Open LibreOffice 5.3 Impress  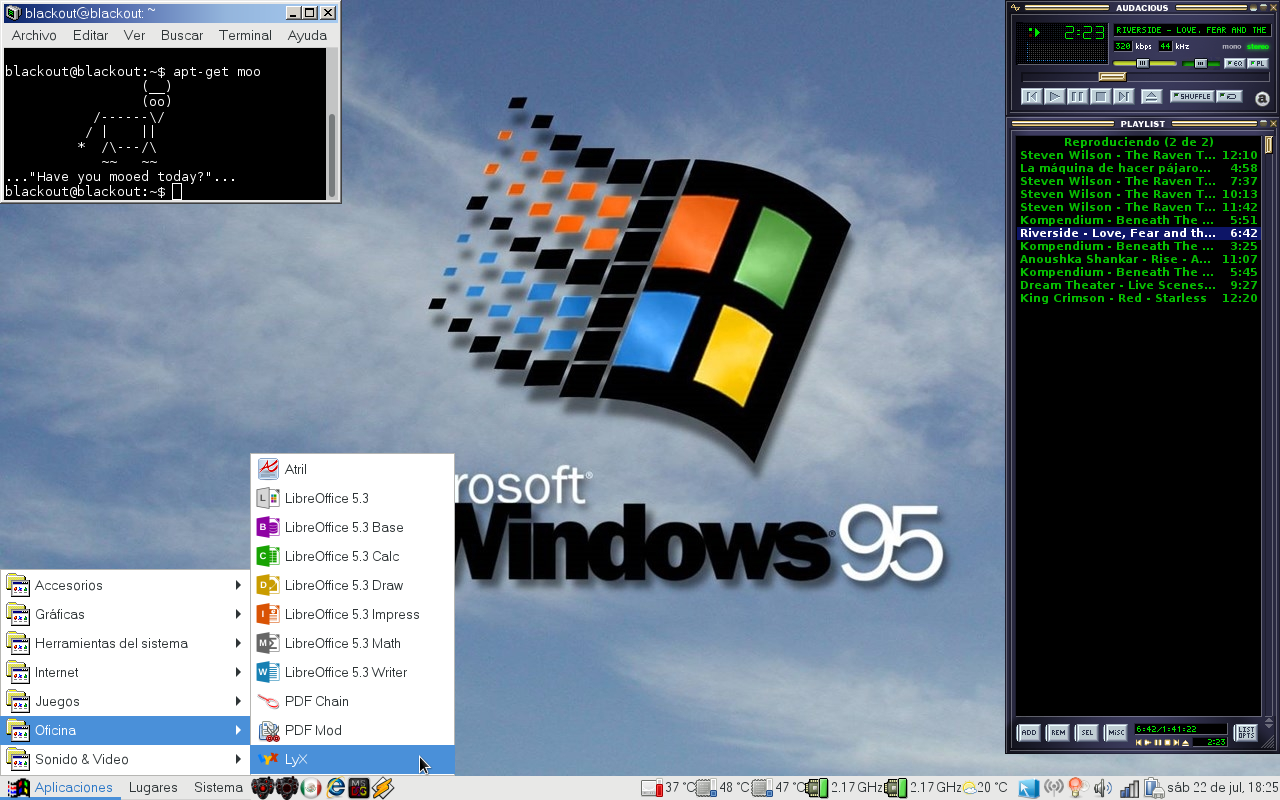pyautogui.click(x=352, y=614)
